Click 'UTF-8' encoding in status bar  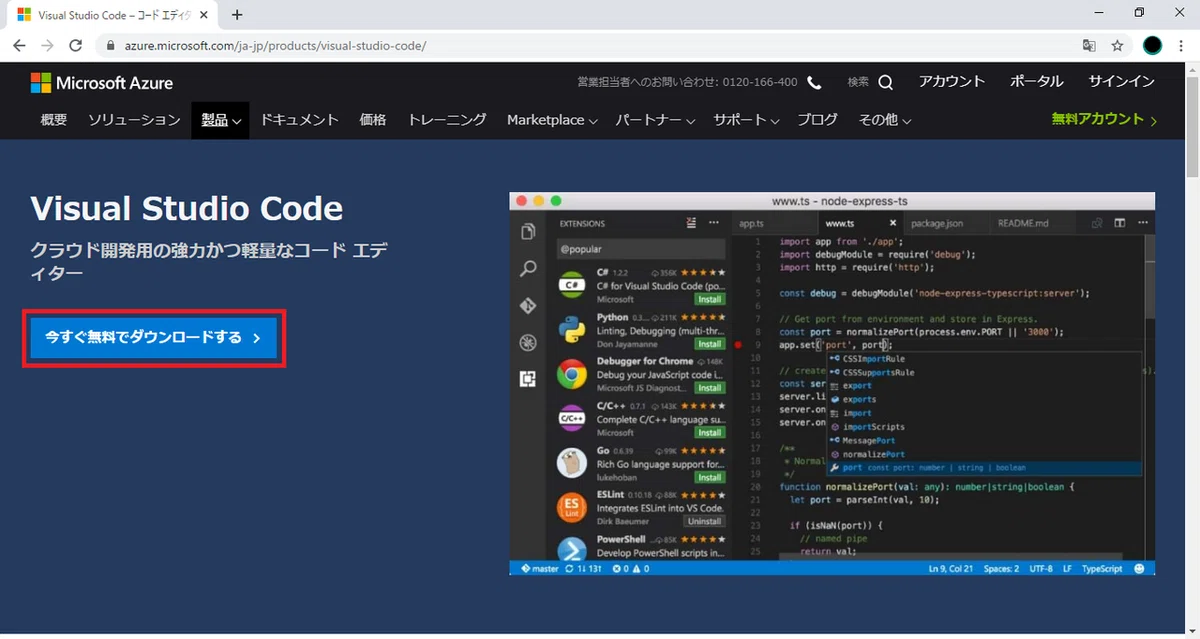coord(1041,568)
